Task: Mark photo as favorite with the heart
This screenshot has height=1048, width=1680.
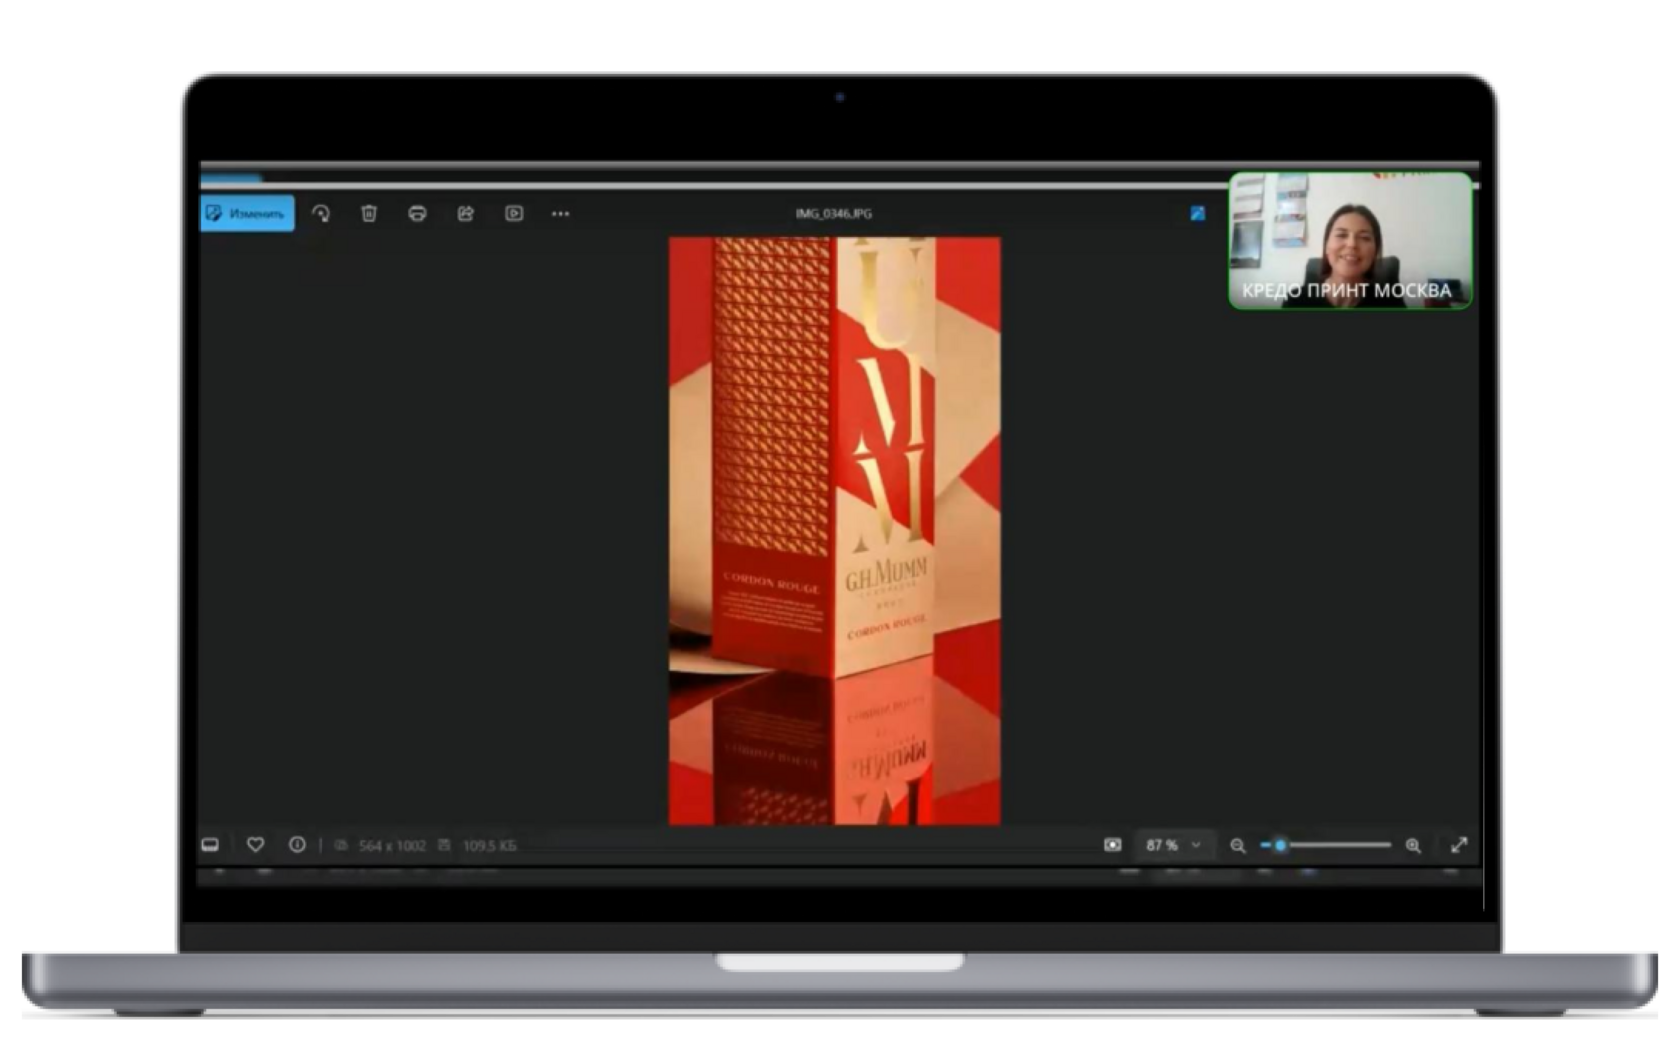Action: pyautogui.click(x=256, y=845)
